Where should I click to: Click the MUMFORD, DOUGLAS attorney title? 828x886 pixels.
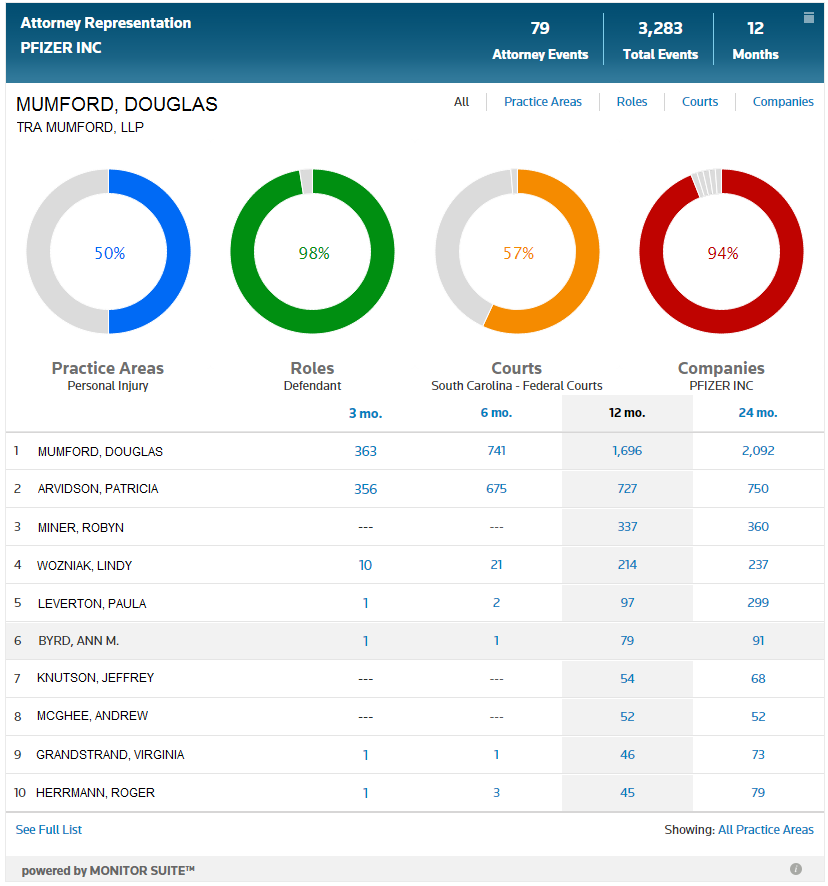pyautogui.click(x=116, y=104)
